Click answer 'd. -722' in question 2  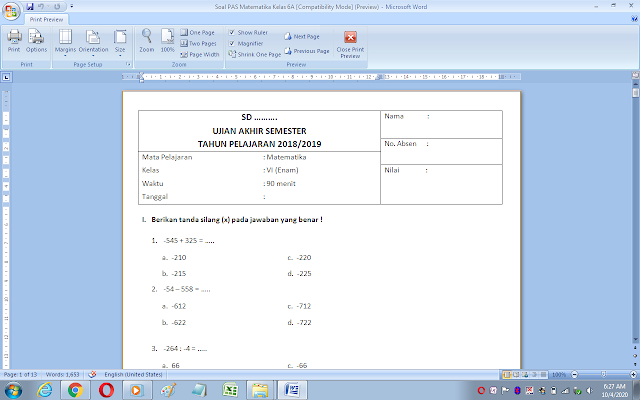click(299, 322)
